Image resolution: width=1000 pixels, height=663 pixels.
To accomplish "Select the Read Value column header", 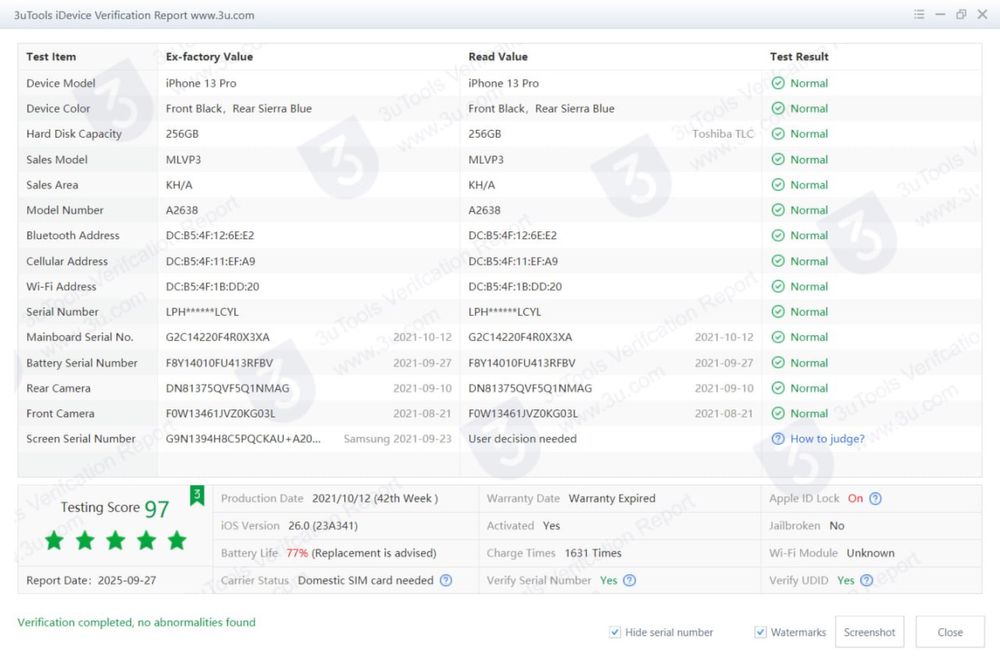I will (x=498, y=57).
